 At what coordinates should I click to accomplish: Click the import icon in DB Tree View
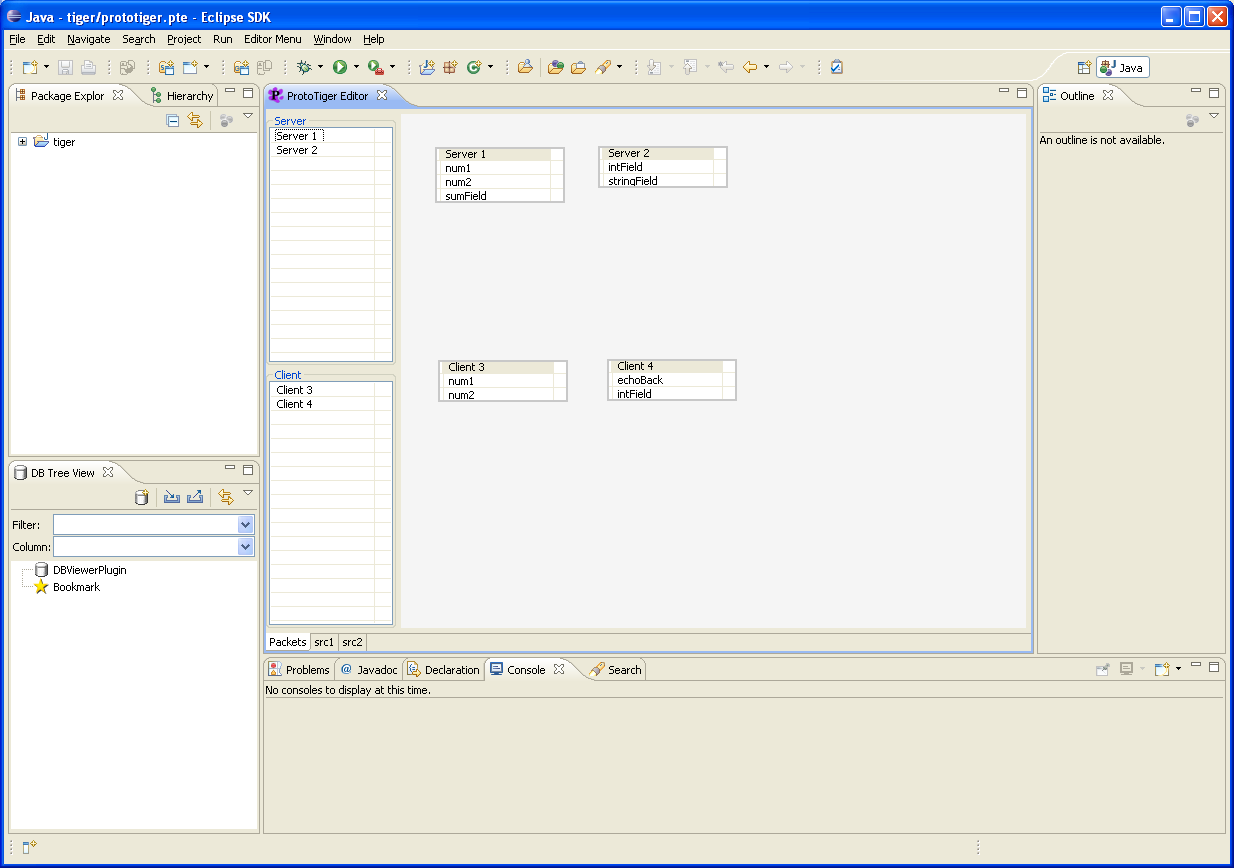(x=171, y=497)
